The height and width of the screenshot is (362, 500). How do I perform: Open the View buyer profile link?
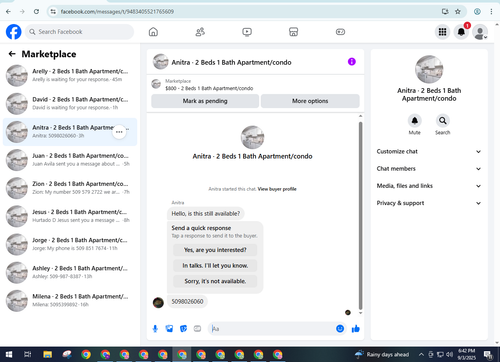tap(277, 189)
